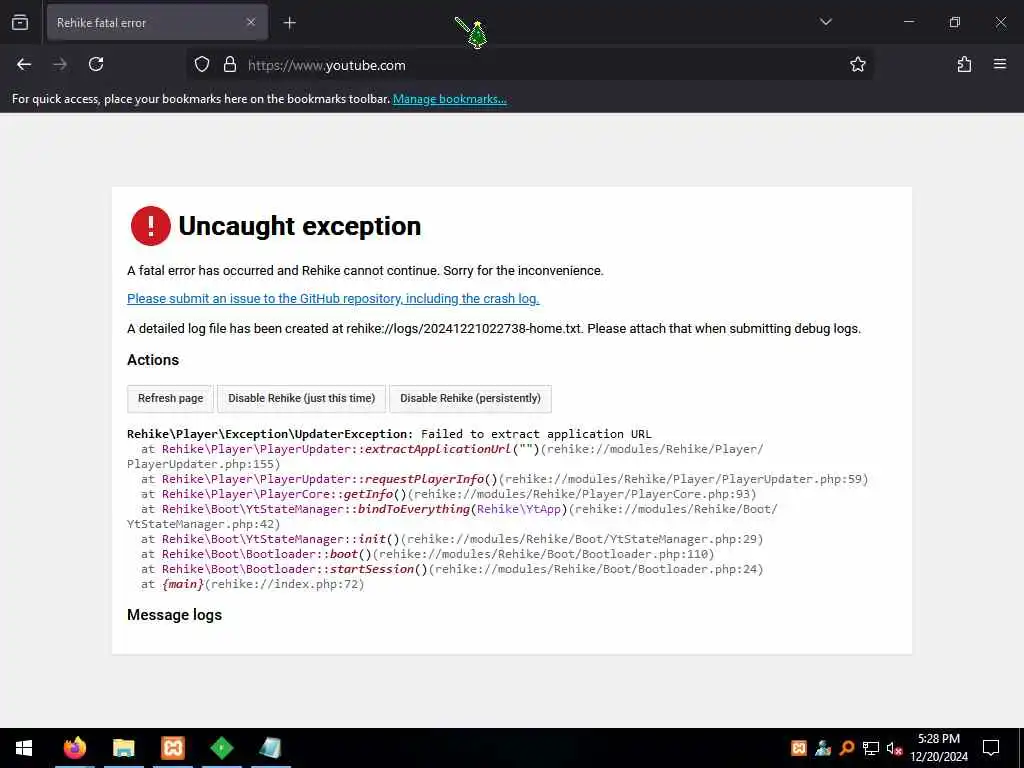The image size is (1024, 768).
Task: Click the requestPlayerInfo() stack trace line
Action: 505,479
